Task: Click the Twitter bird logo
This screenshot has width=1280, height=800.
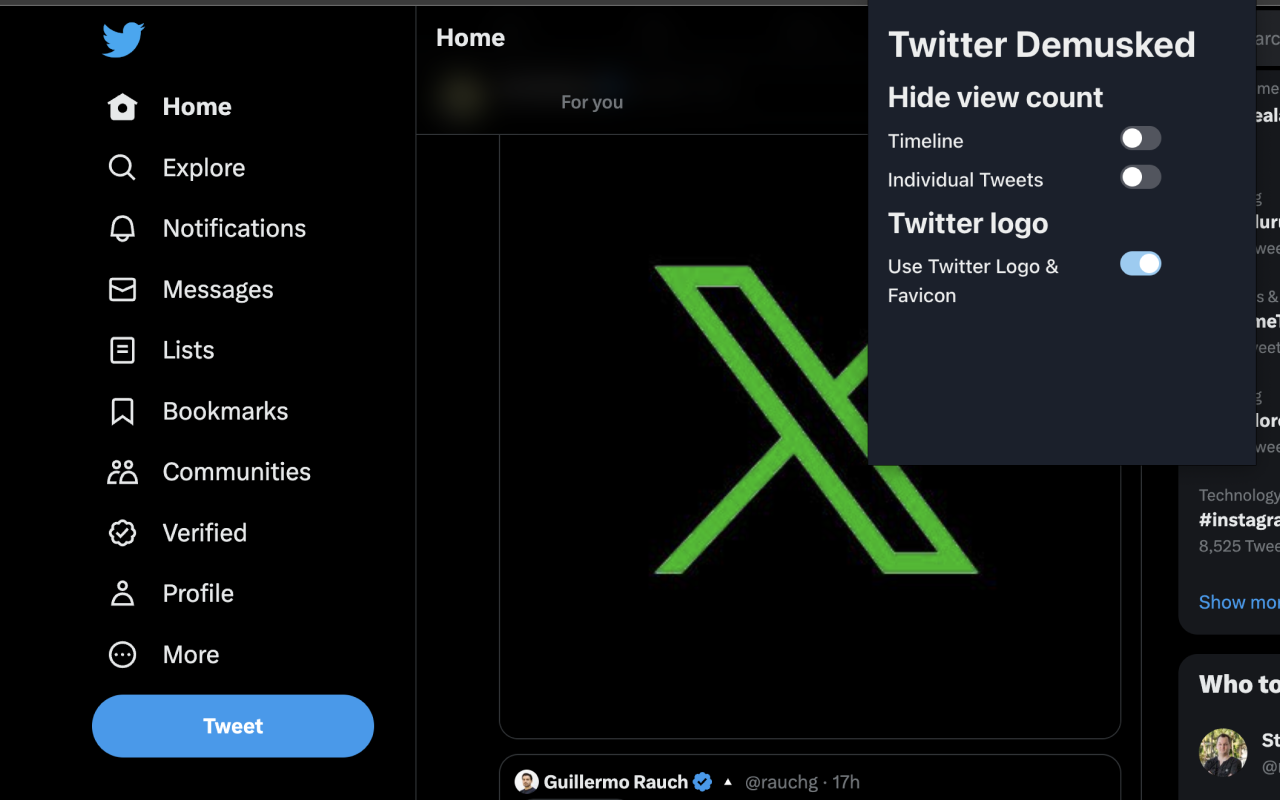Action: click(x=122, y=41)
